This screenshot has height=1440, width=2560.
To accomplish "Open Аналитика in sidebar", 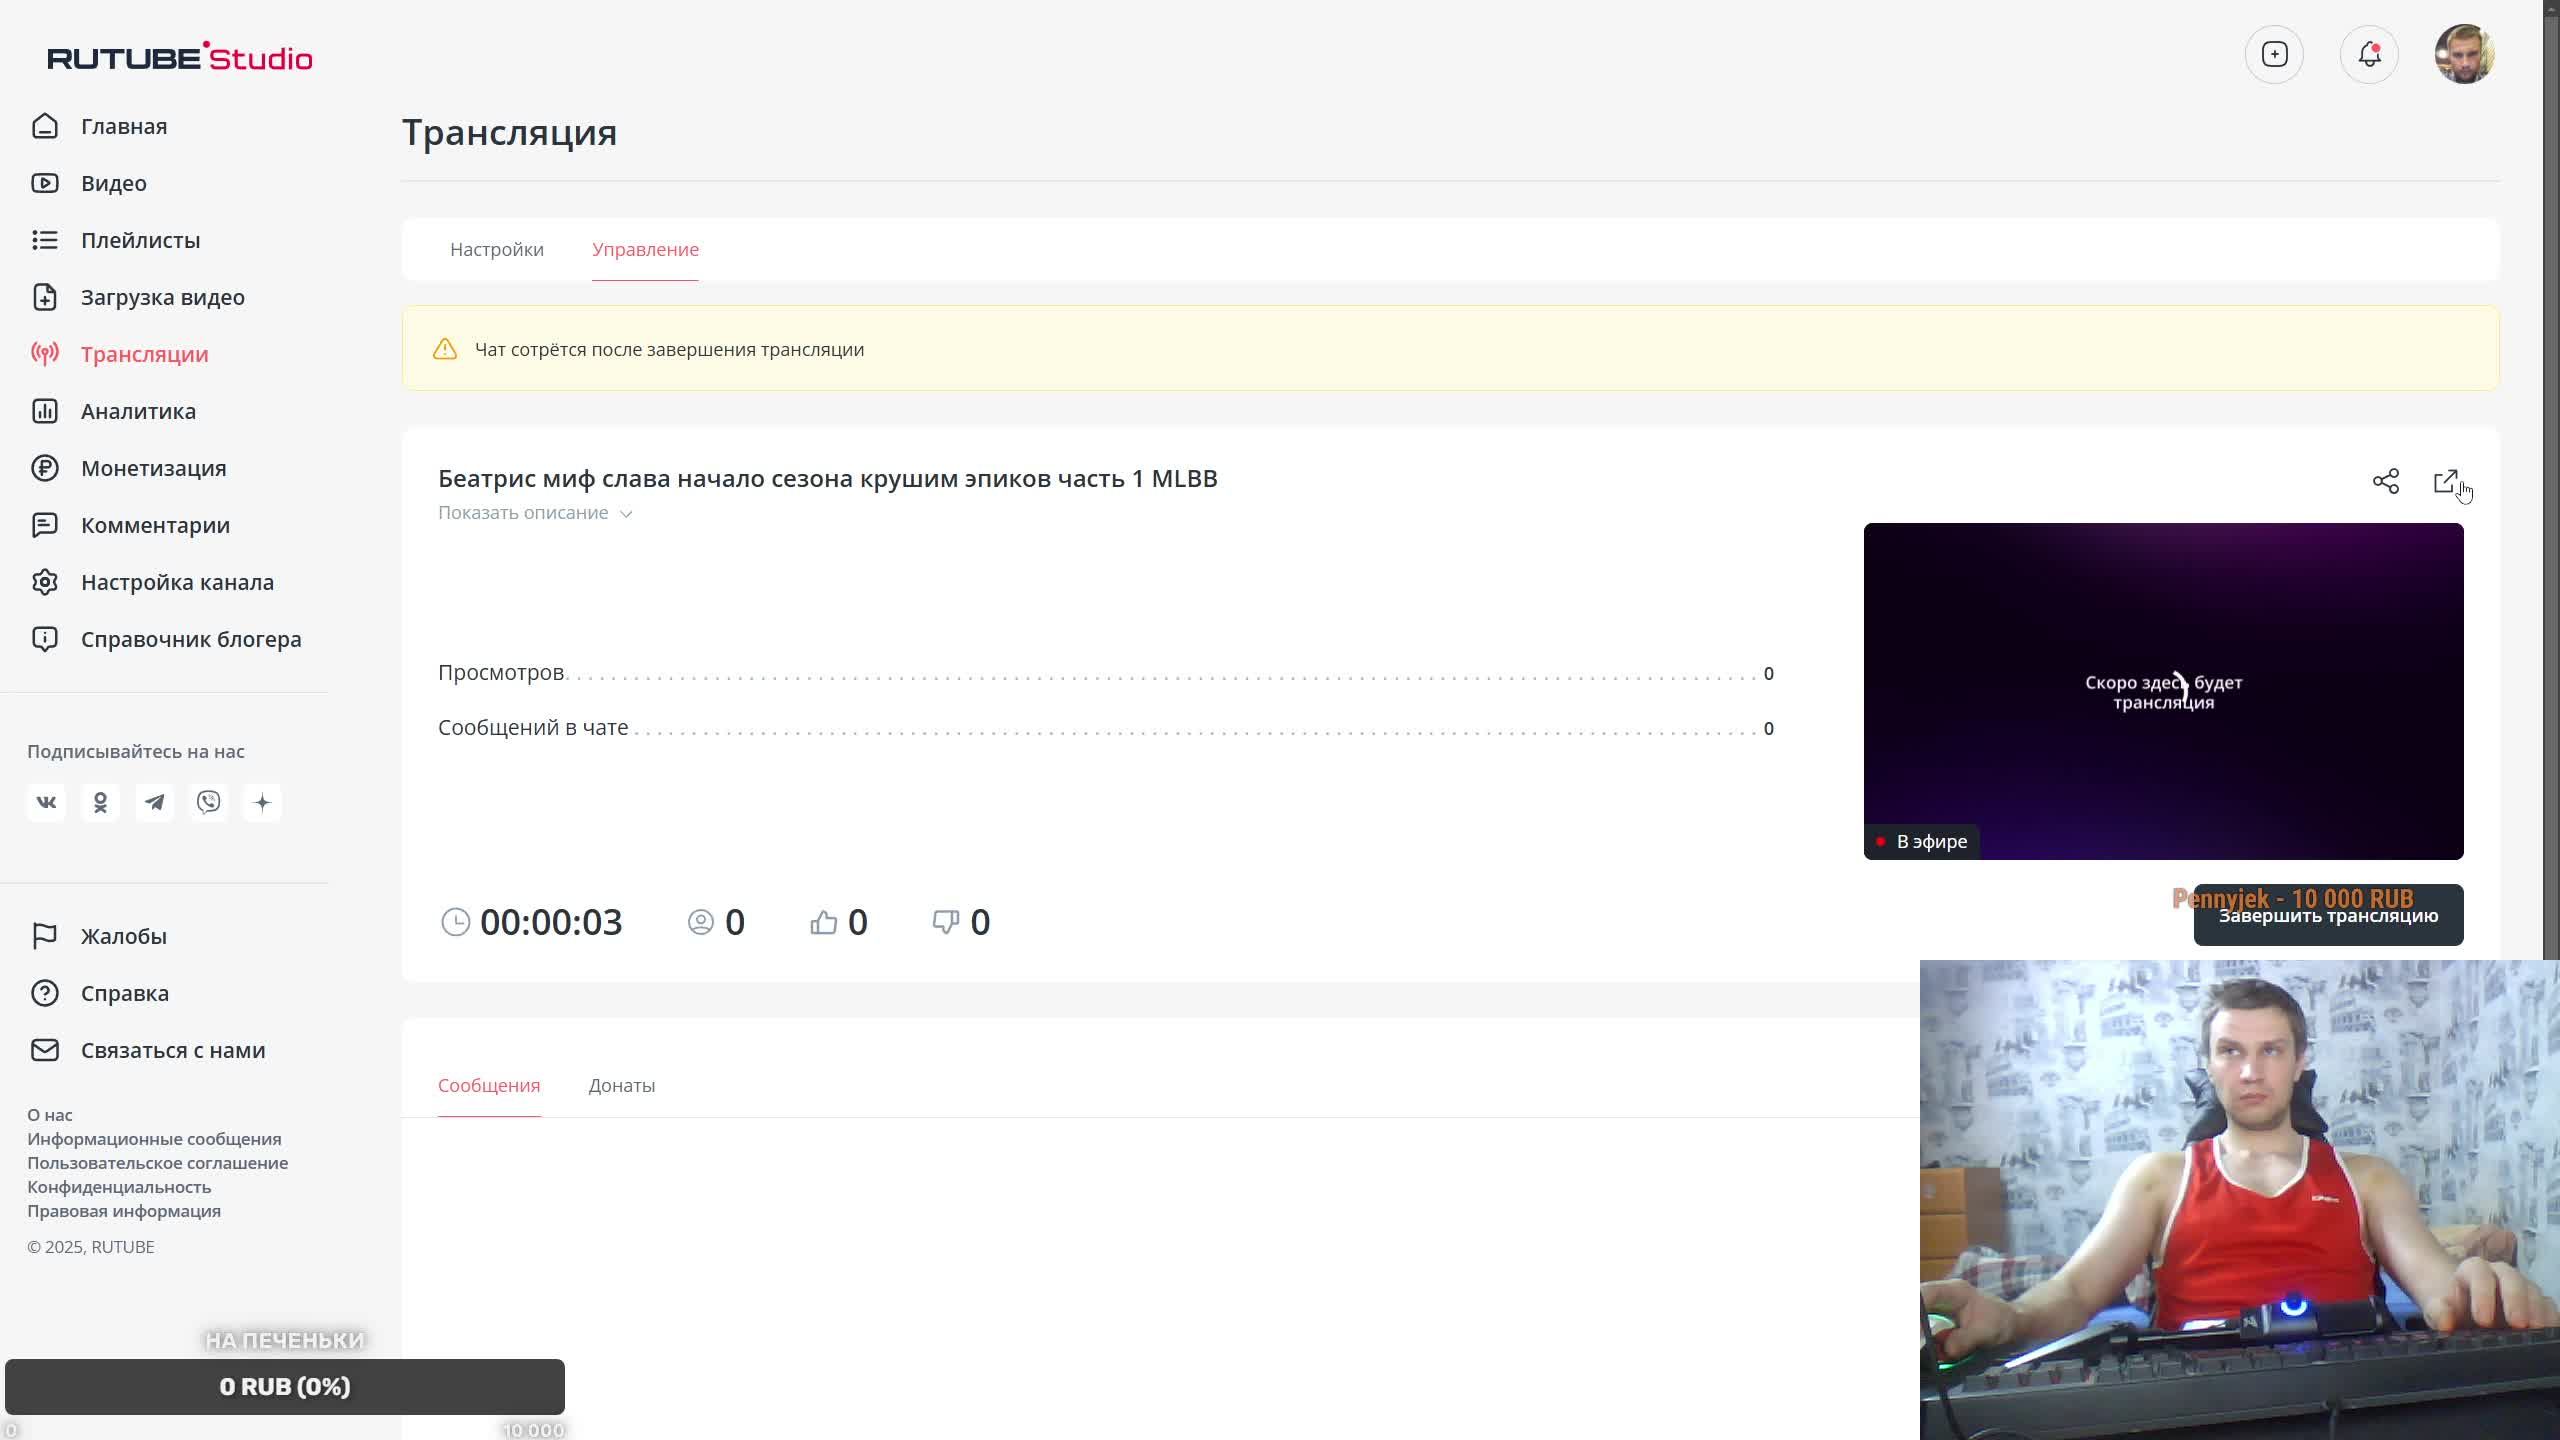I will [138, 411].
